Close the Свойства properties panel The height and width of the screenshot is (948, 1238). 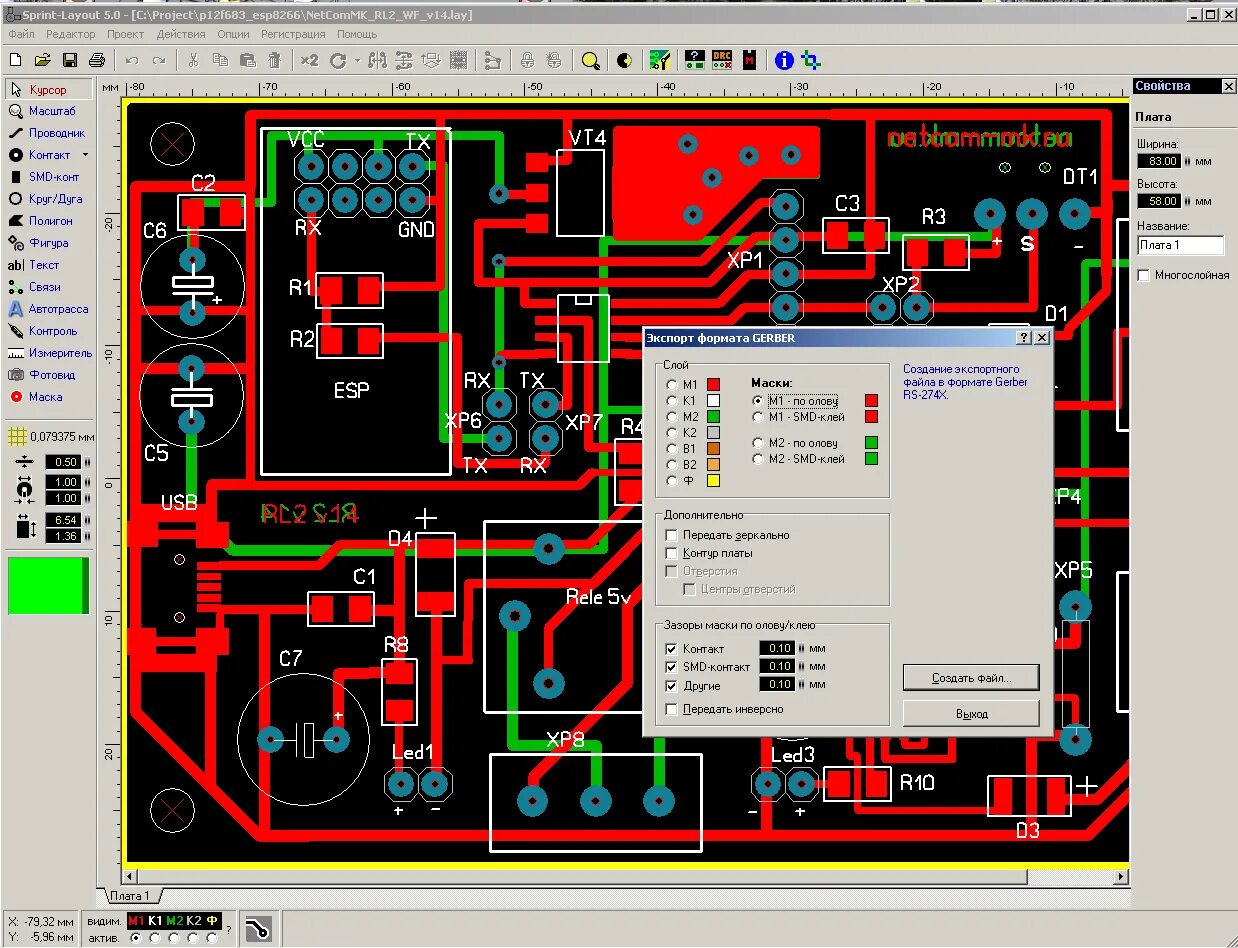[1228, 87]
